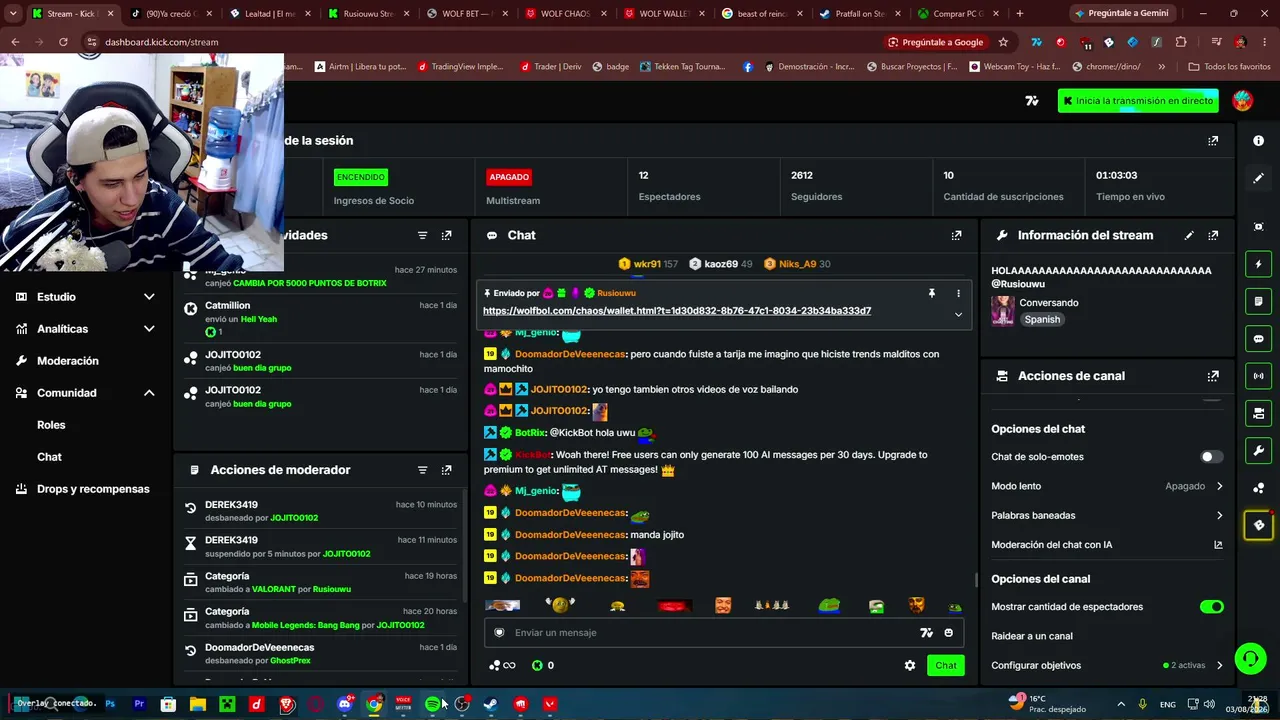Image resolution: width=1280 pixels, height=720 pixels.
Task: Click the speech bubble icon in right sidebar
Action: point(1258,339)
